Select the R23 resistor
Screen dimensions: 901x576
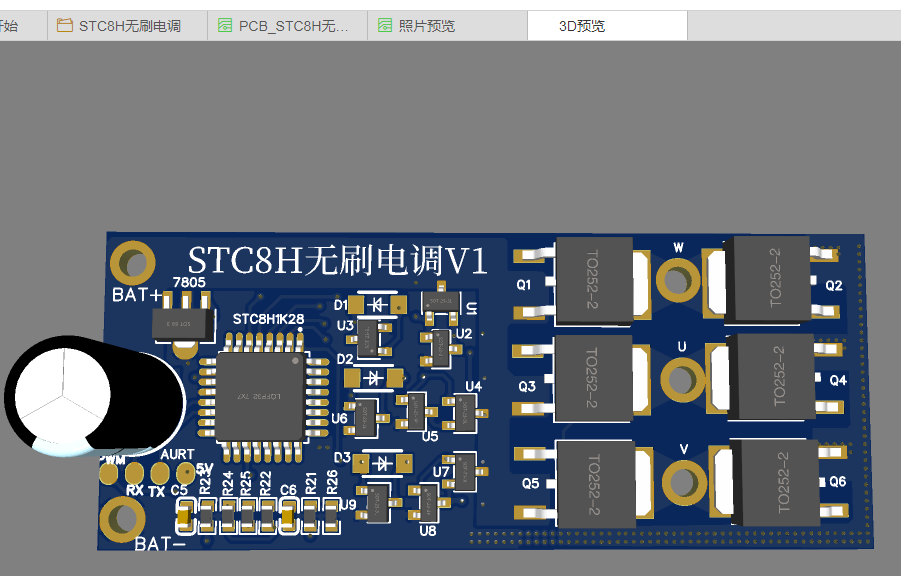206,517
